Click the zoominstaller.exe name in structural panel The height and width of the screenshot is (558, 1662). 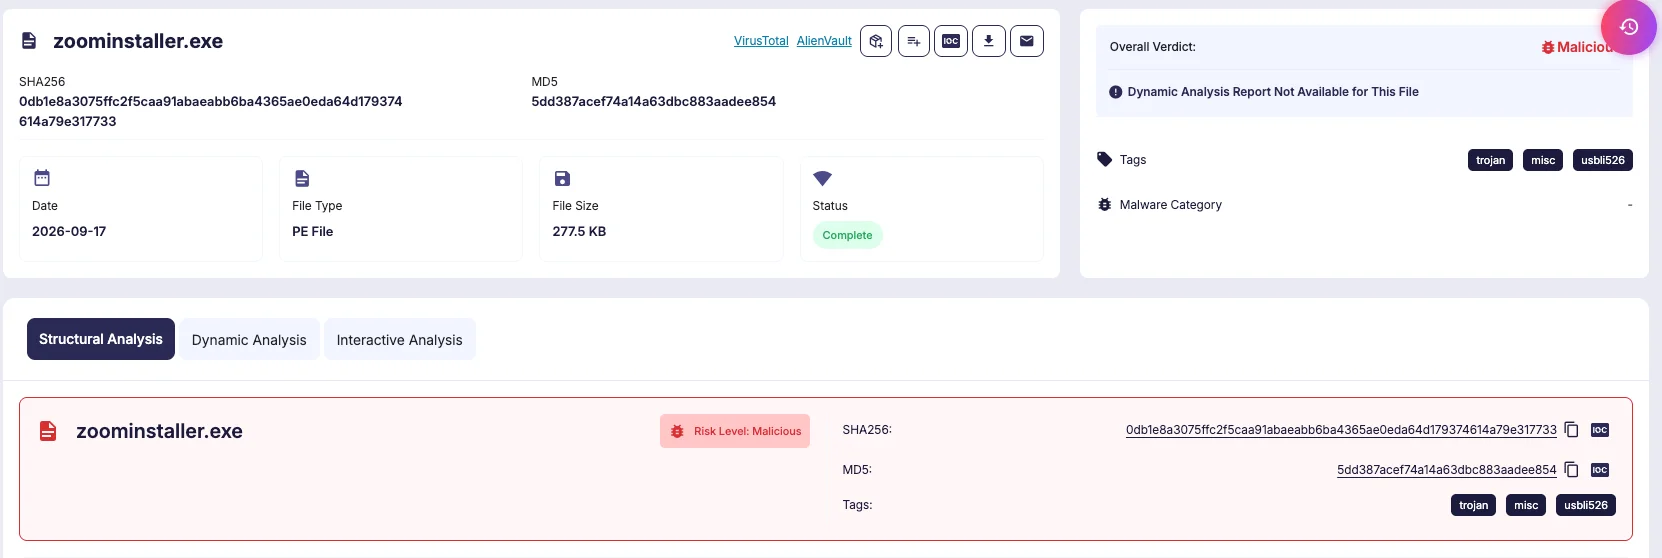click(159, 431)
